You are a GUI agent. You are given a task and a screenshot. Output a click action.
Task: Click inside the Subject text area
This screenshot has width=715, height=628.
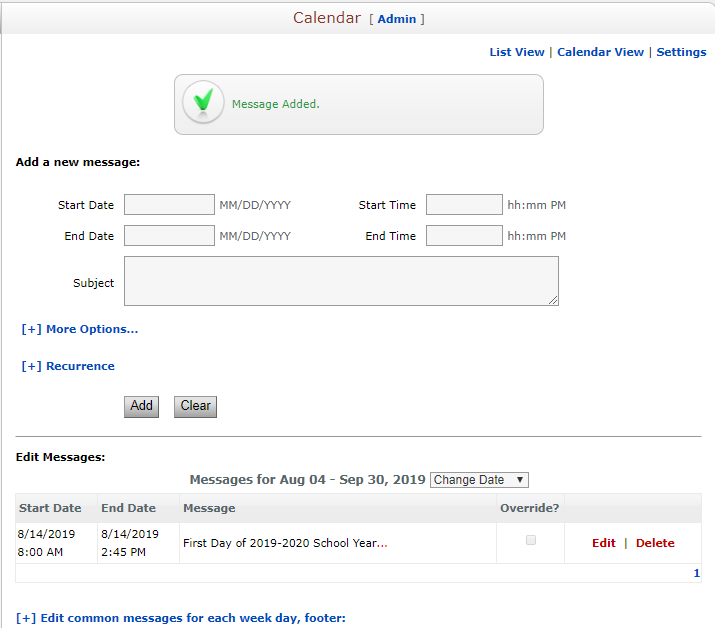point(341,281)
